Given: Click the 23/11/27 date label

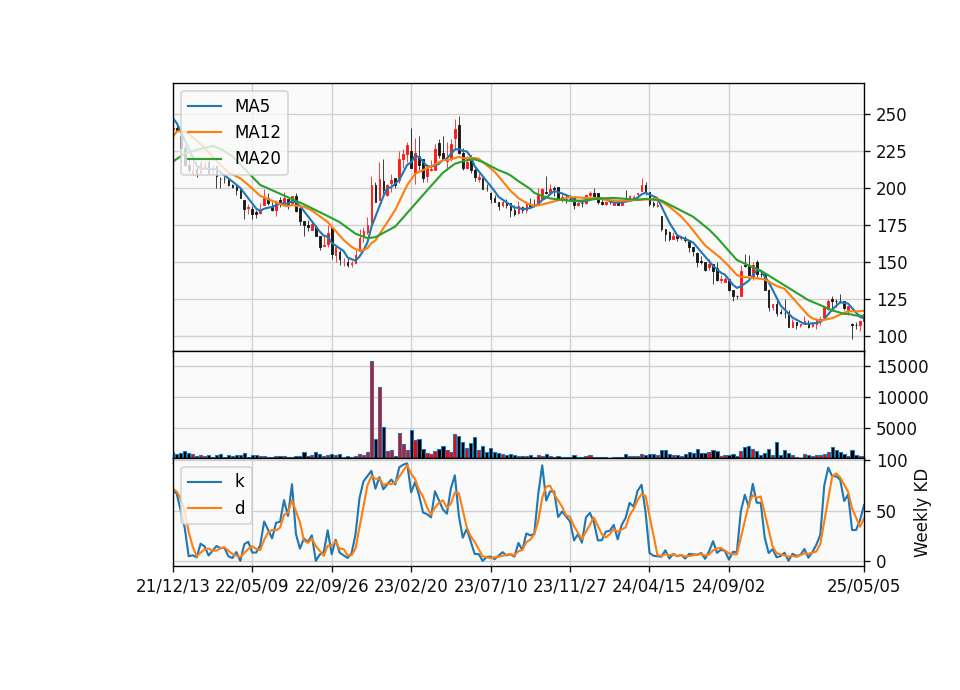Looking at the screenshot, I should [x=569, y=586].
